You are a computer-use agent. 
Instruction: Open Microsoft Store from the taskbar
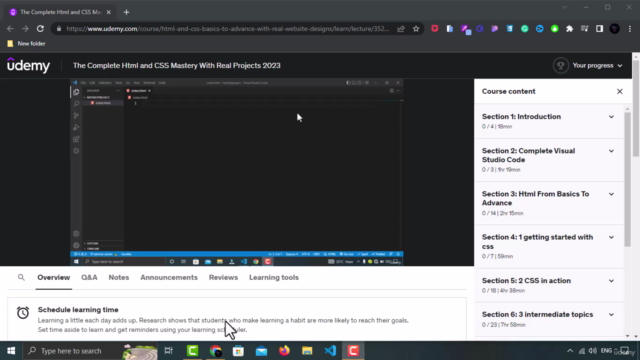(238, 351)
